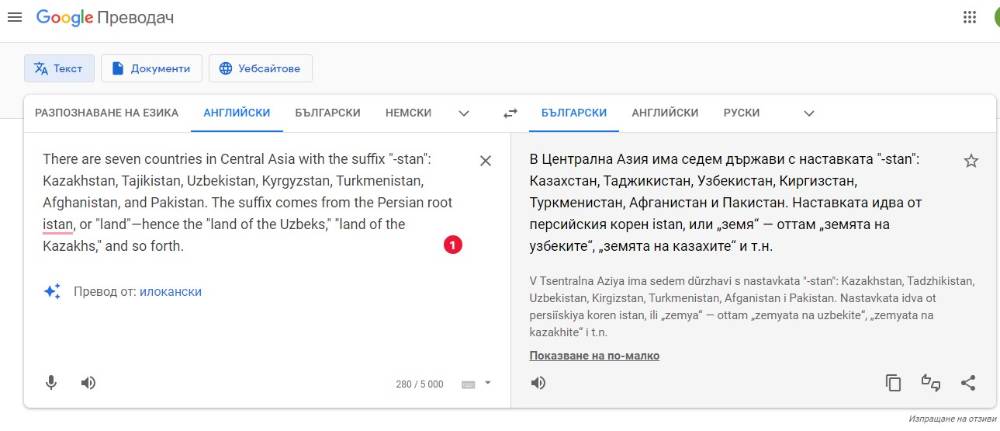Swap source and target languages
The width and height of the screenshot is (1000, 431).
tap(510, 113)
